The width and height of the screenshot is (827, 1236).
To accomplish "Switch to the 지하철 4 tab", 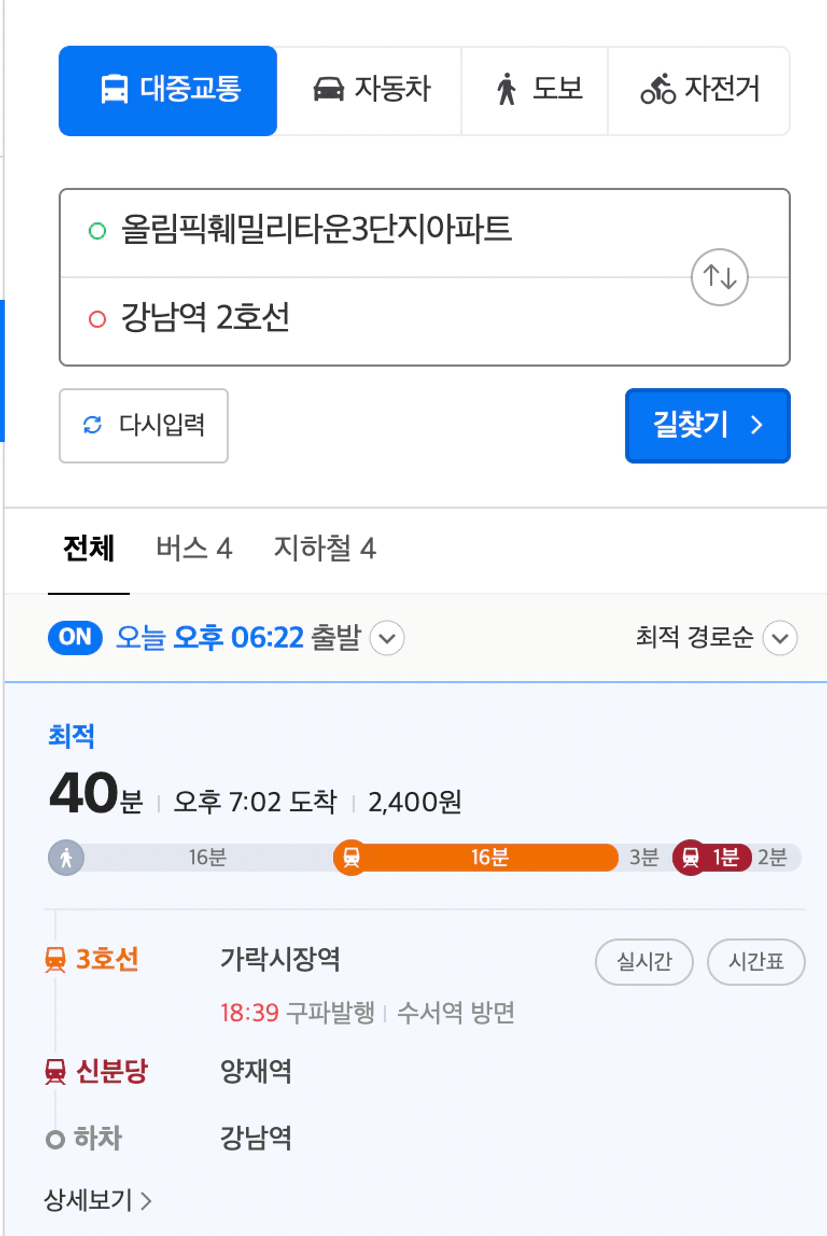I will pos(325,548).
